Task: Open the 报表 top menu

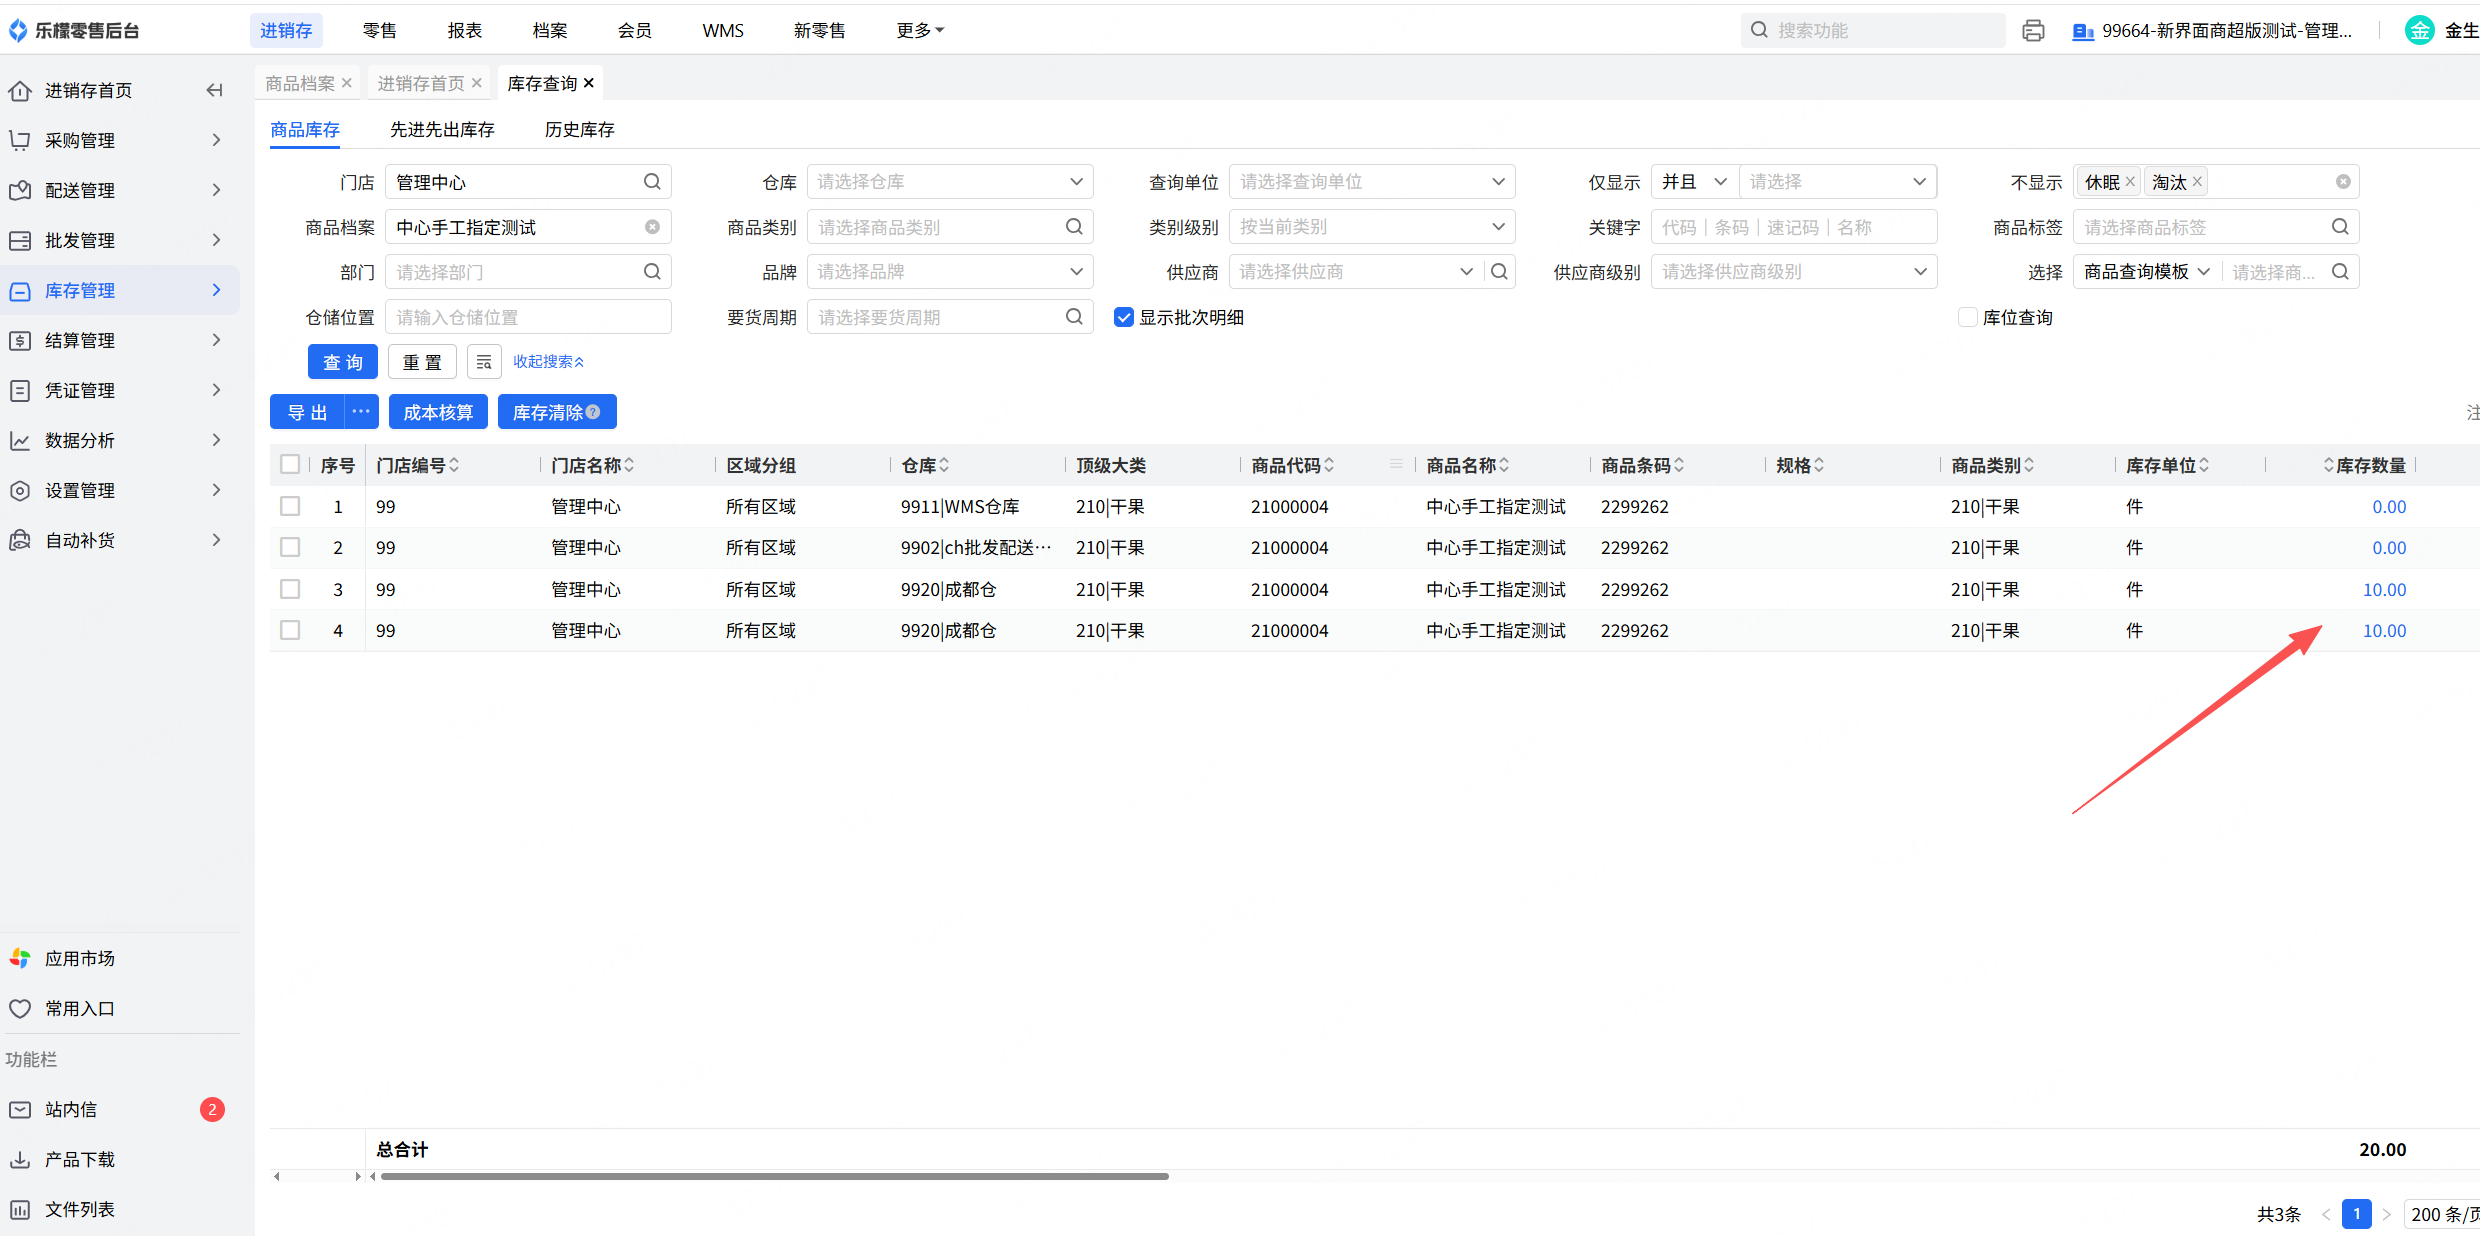Action: click(464, 31)
